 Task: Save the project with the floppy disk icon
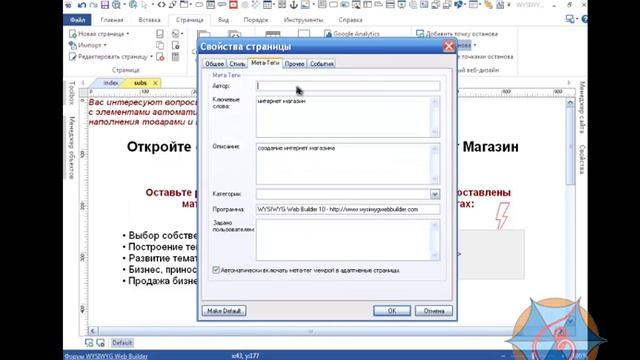pyautogui.click(x=105, y=5)
